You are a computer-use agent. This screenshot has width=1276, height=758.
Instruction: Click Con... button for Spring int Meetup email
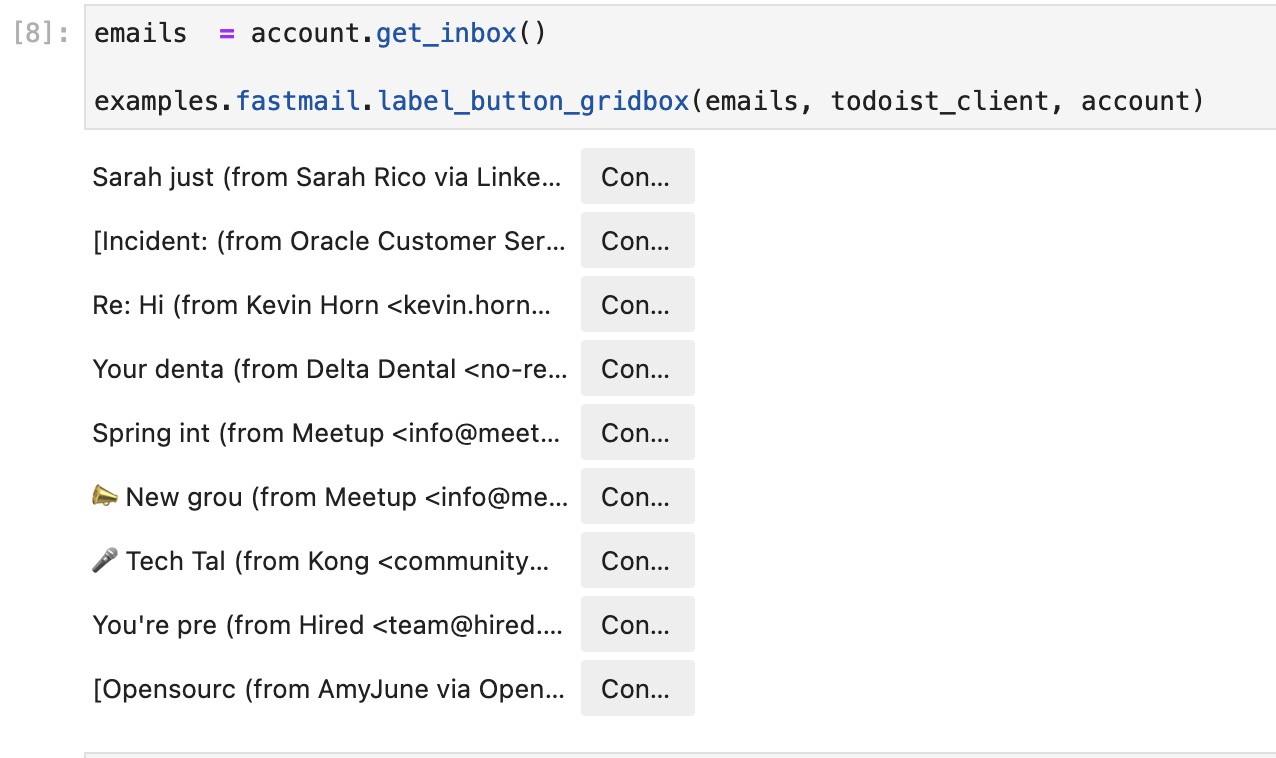[637, 433]
